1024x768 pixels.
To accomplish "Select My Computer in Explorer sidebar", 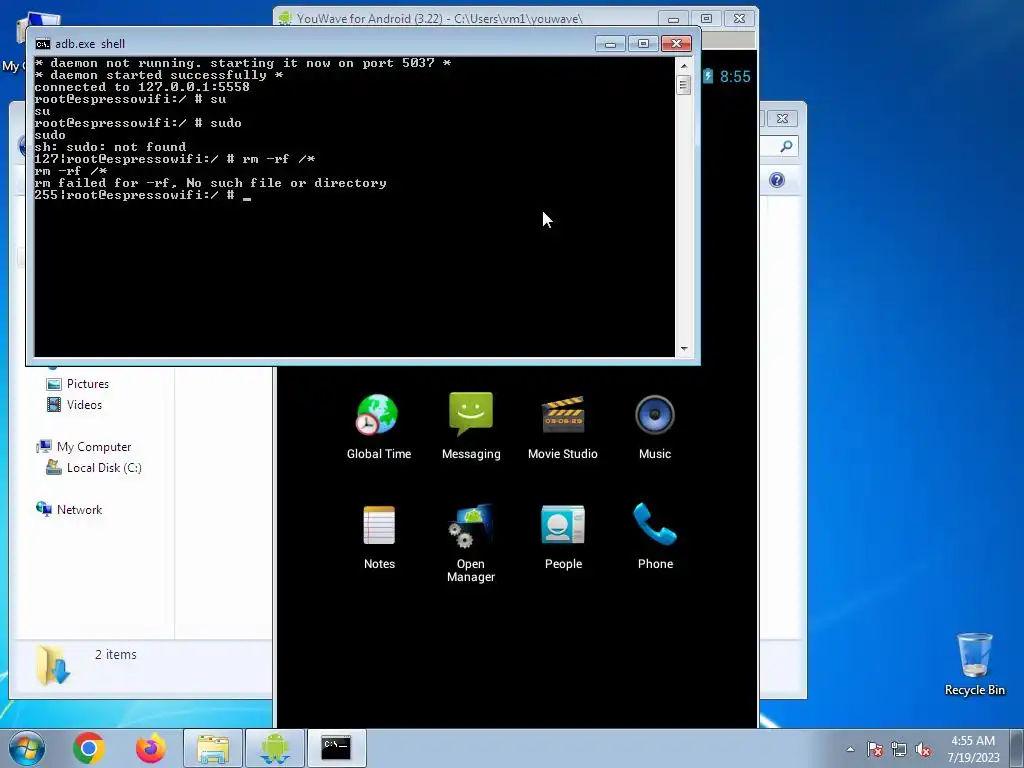I will click(93, 447).
